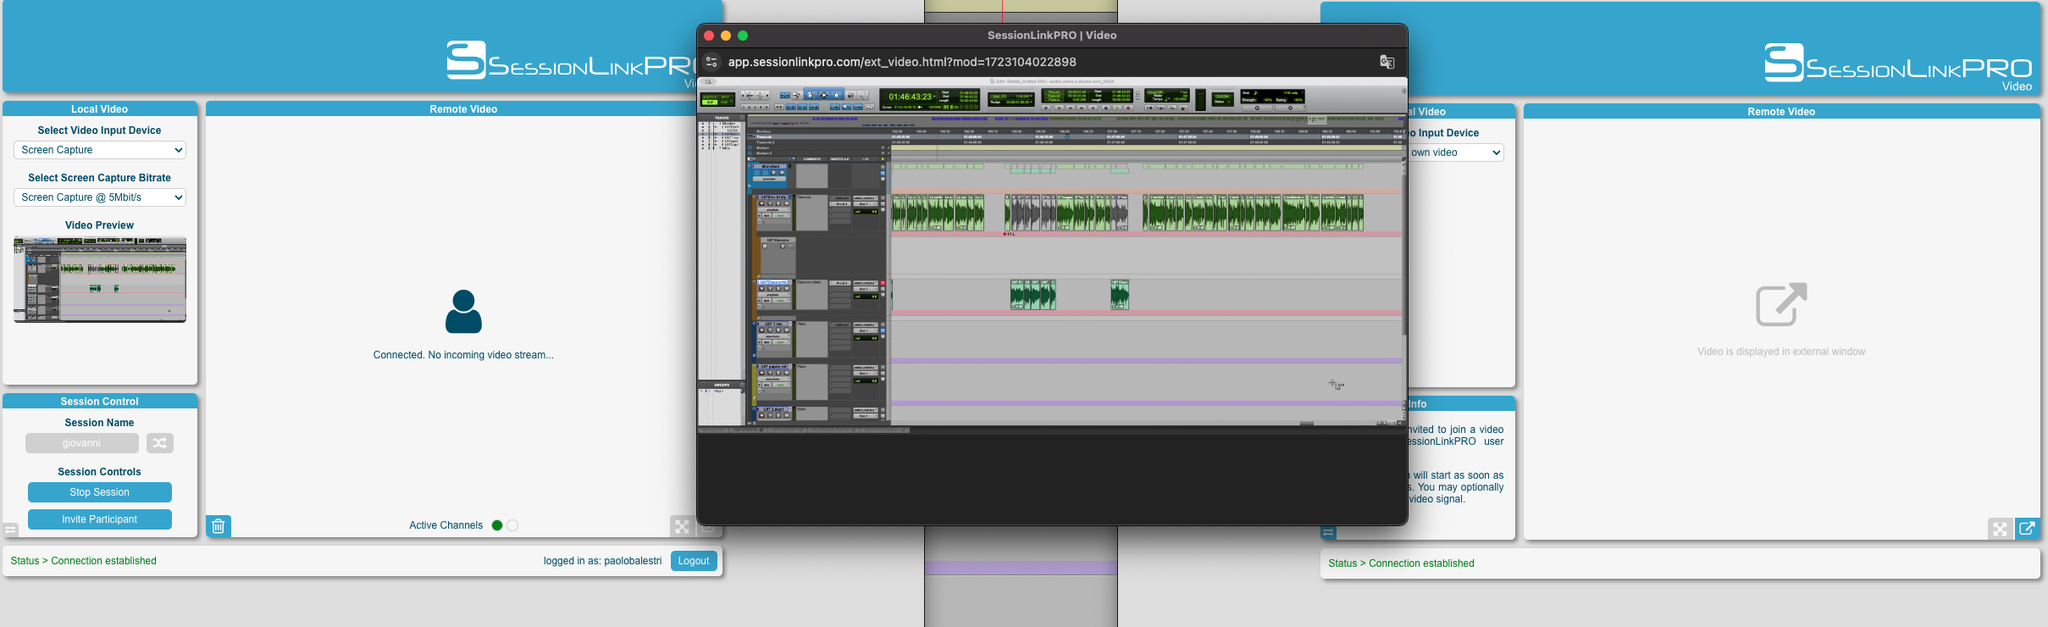Click the swap arrows icon in right Info panel
This screenshot has width=2048, height=627.
1328,533
